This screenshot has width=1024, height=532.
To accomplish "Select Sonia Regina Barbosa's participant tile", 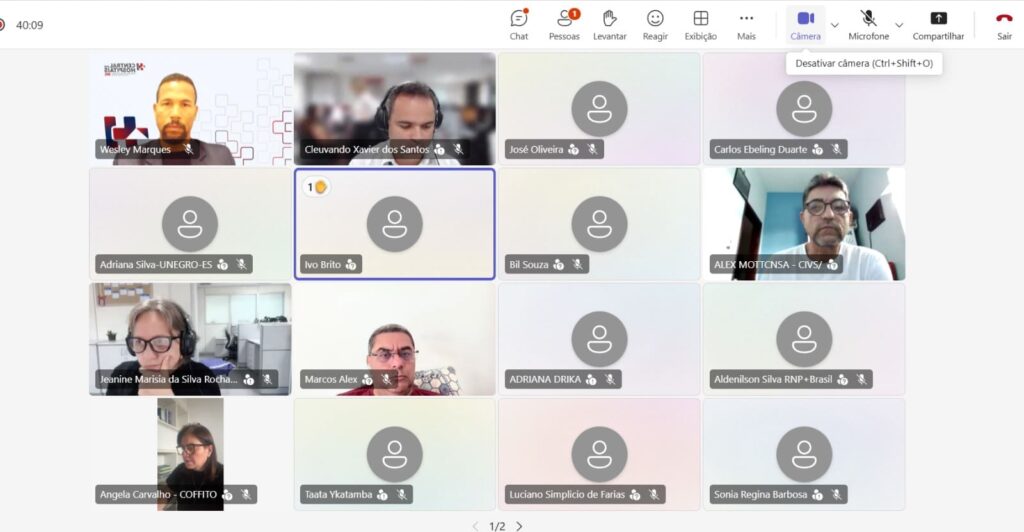I will 804,454.
